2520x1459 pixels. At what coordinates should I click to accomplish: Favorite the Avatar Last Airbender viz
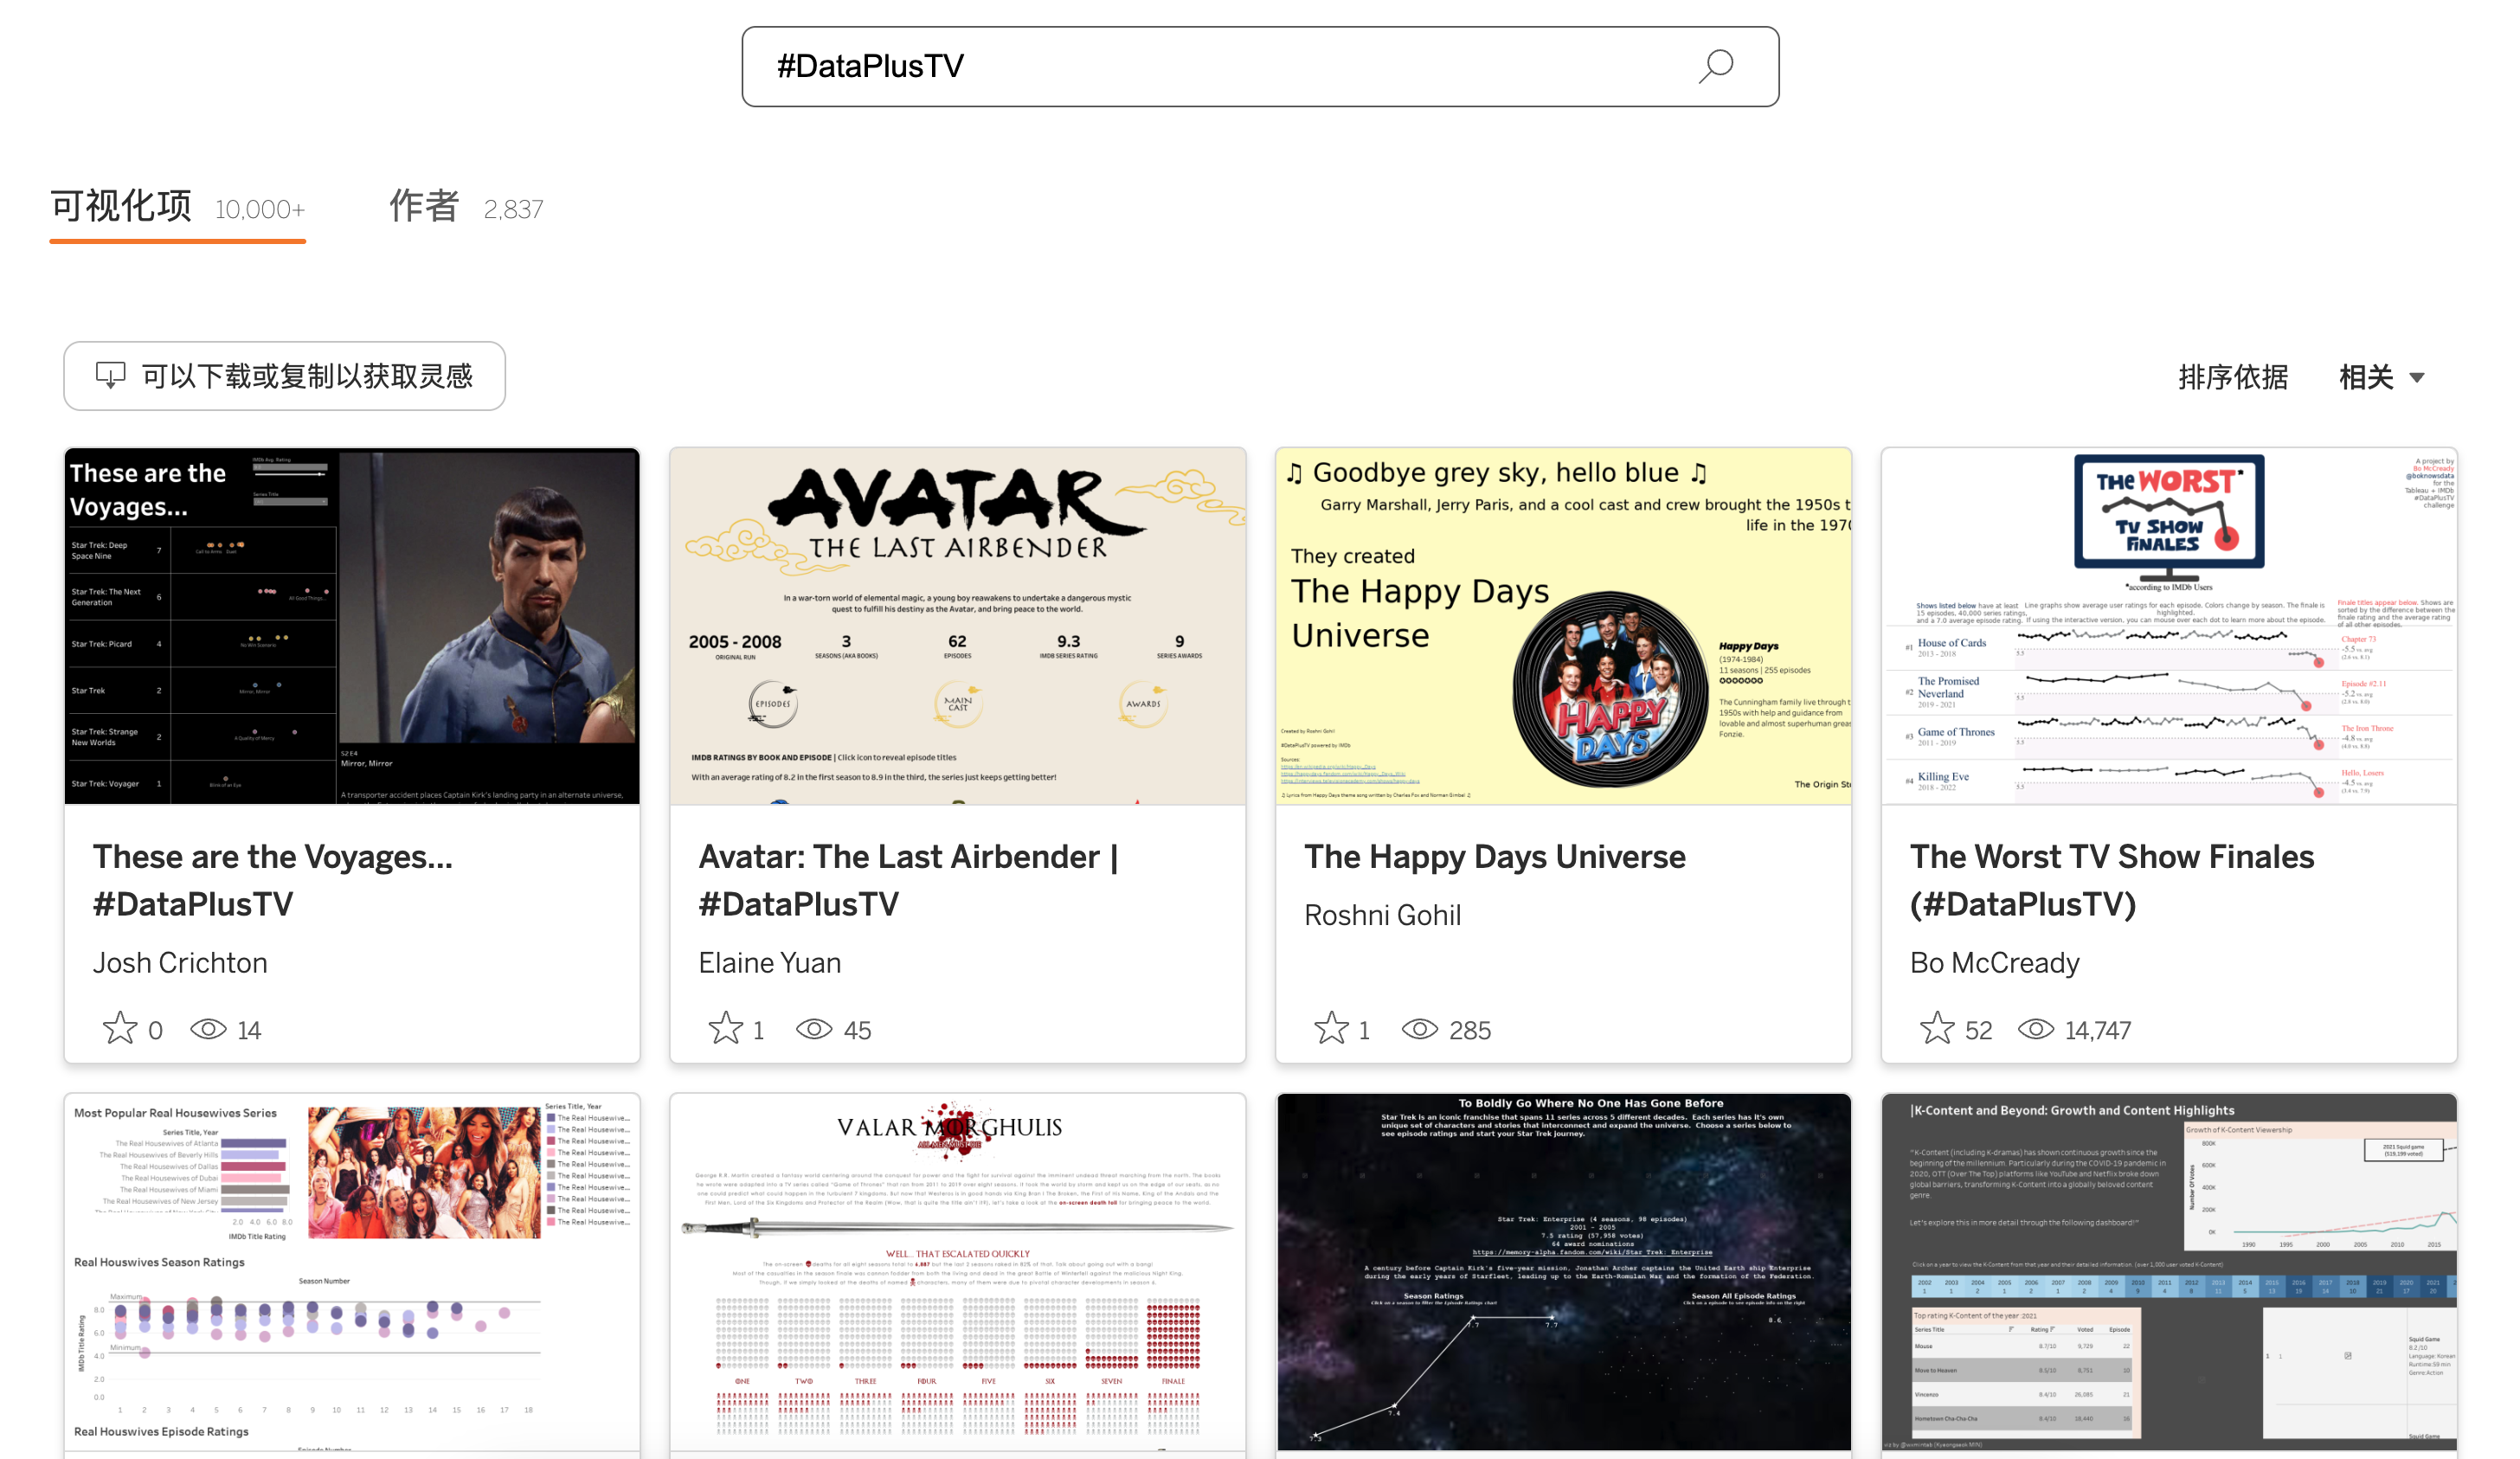click(725, 1028)
